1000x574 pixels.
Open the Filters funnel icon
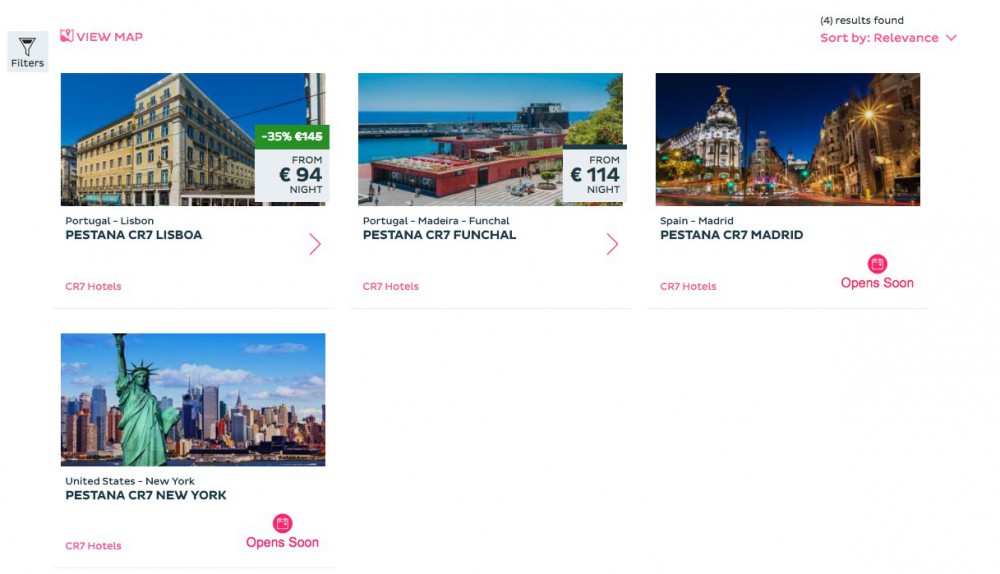(x=27, y=46)
